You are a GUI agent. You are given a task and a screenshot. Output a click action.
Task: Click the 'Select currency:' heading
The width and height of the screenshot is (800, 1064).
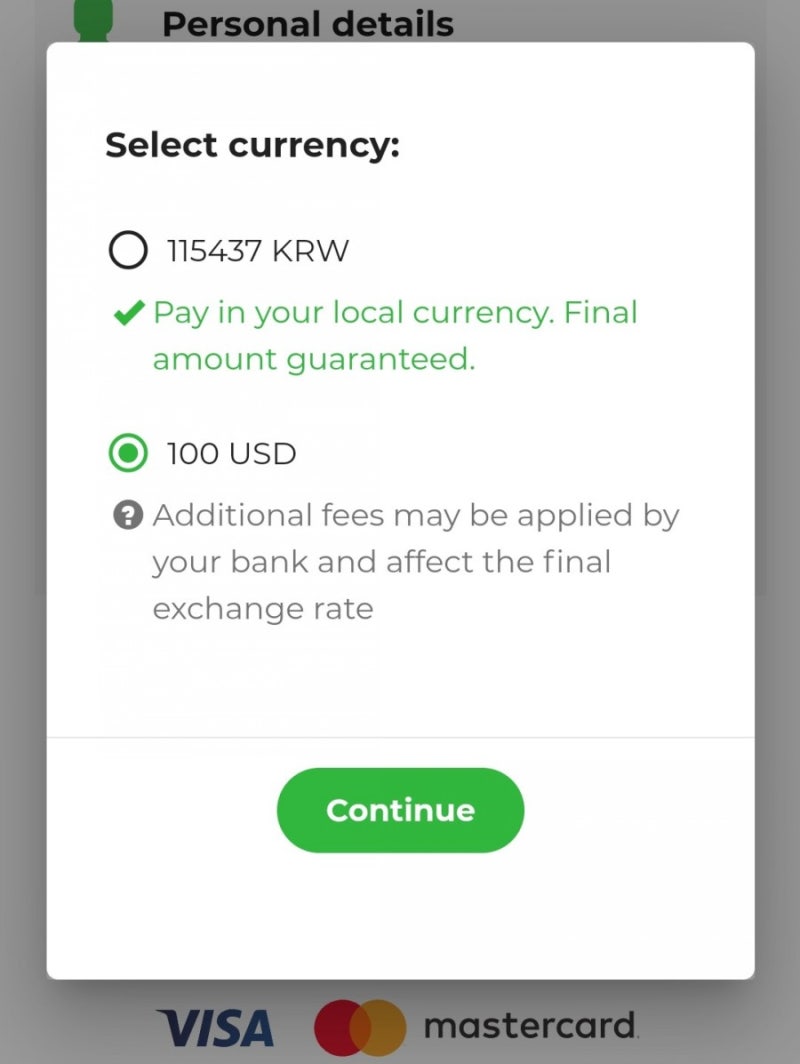coord(252,145)
